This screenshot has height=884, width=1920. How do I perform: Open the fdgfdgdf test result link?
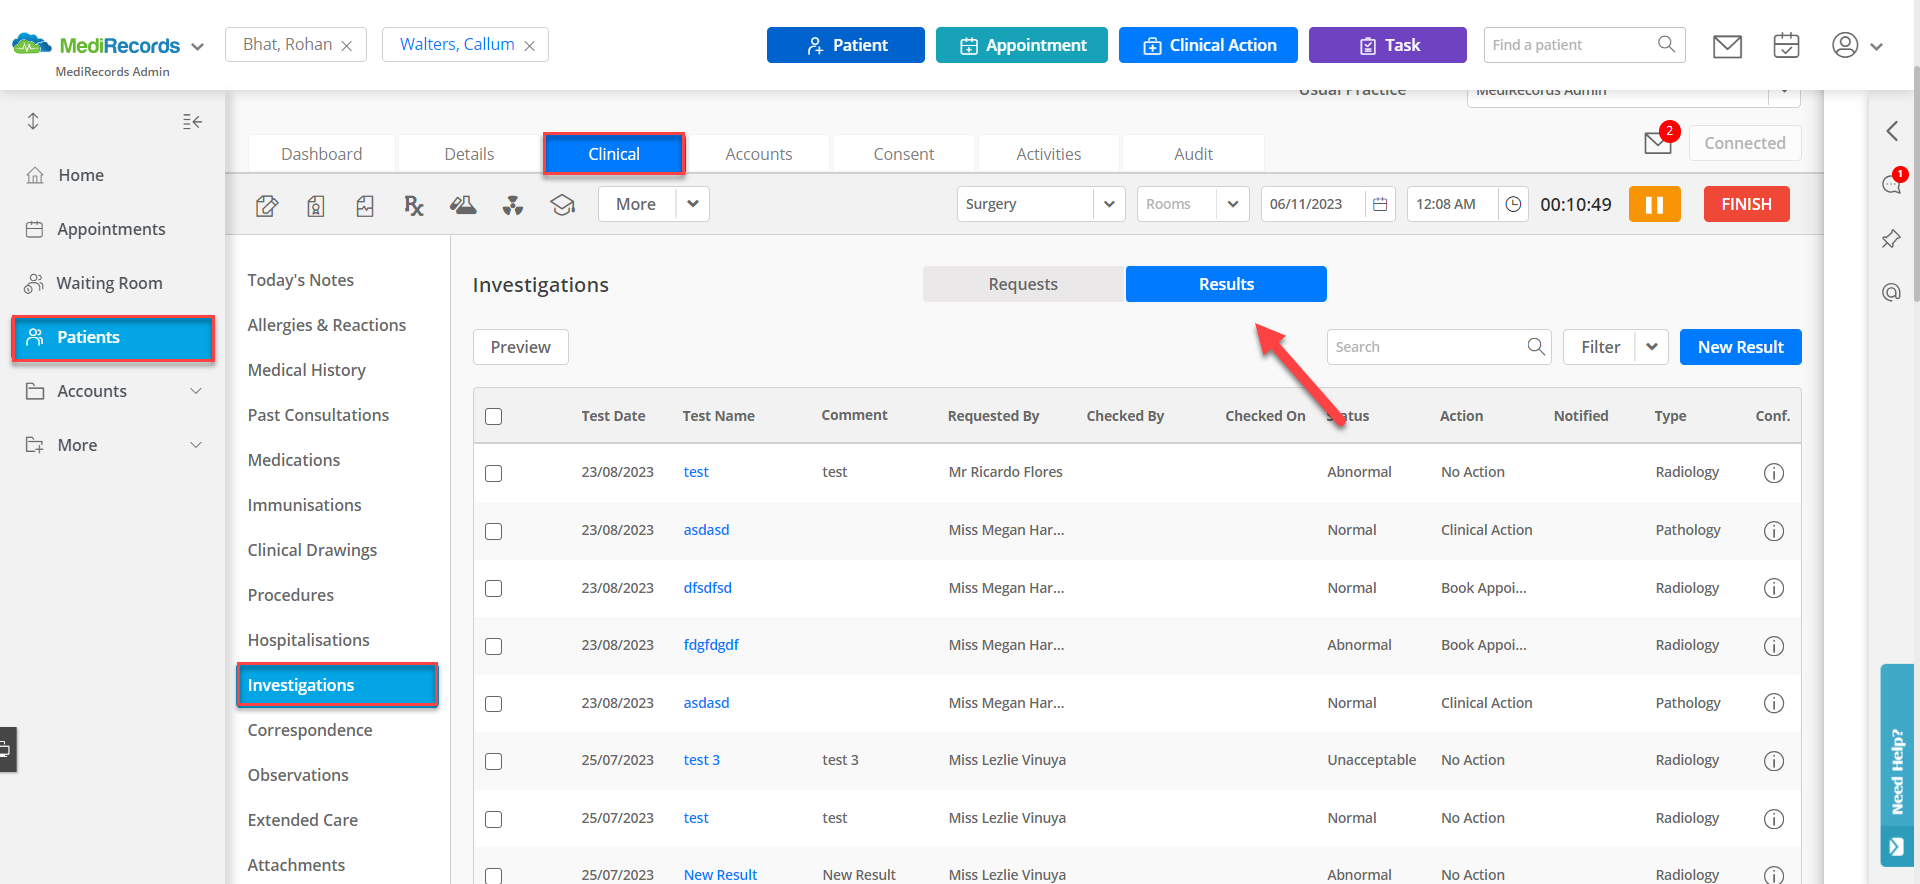(x=711, y=645)
